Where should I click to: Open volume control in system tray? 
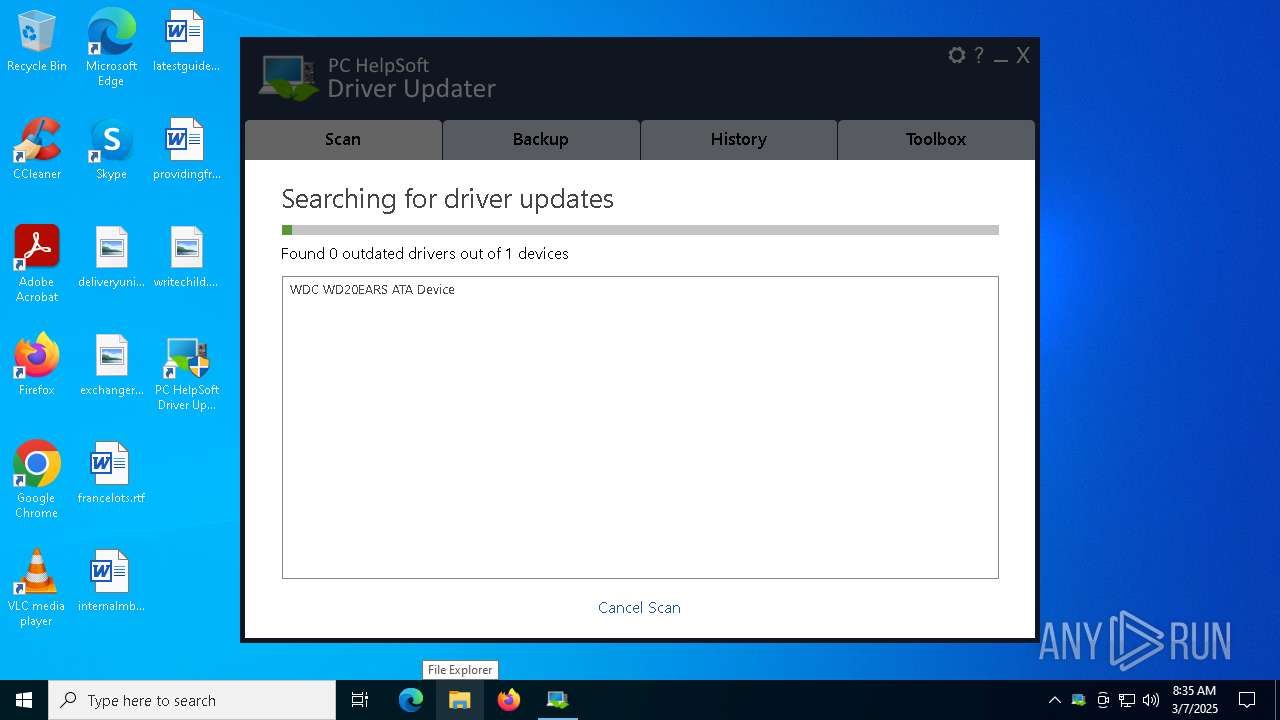coord(1151,700)
